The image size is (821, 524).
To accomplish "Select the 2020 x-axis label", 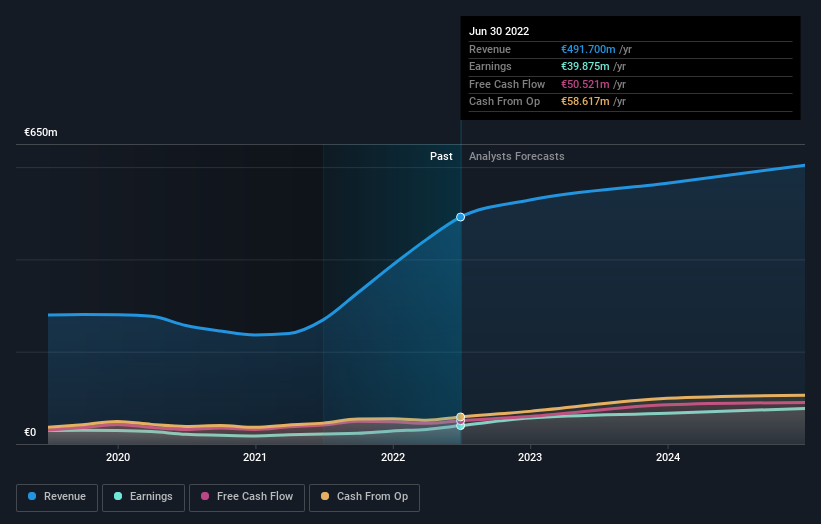I will (x=118, y=457).
